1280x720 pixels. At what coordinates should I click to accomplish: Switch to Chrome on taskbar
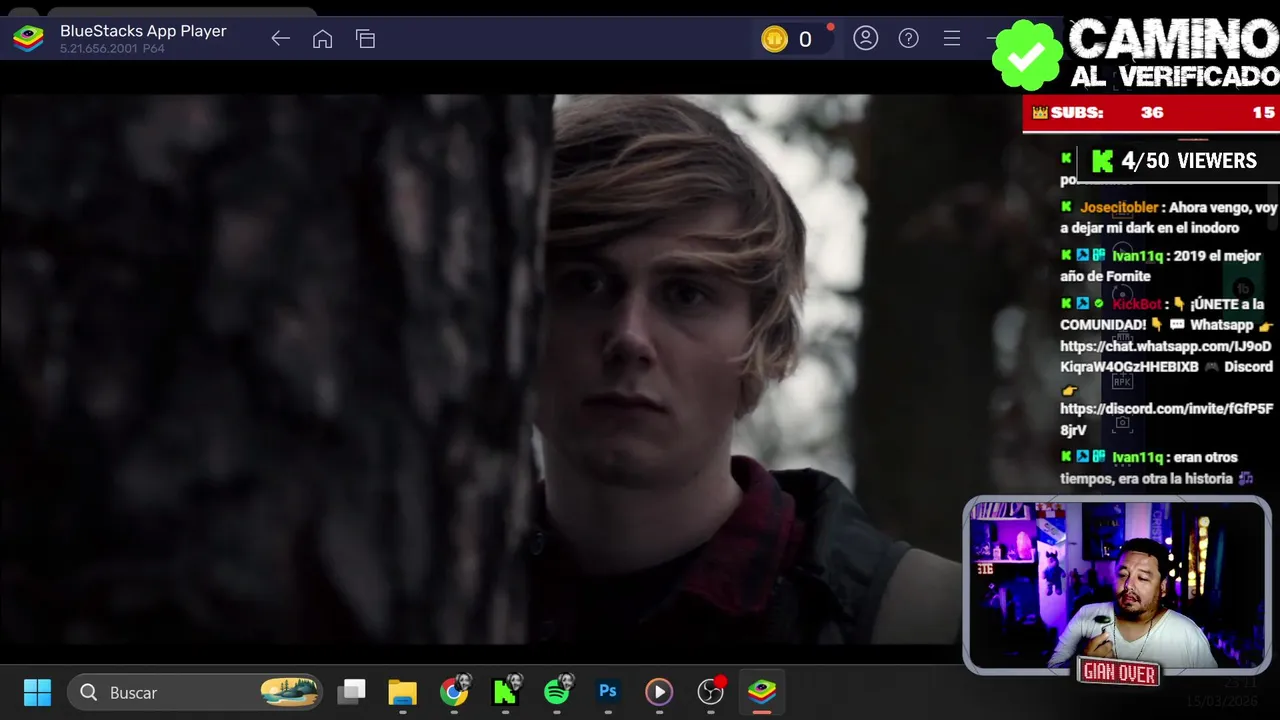(x=454, y=691)
